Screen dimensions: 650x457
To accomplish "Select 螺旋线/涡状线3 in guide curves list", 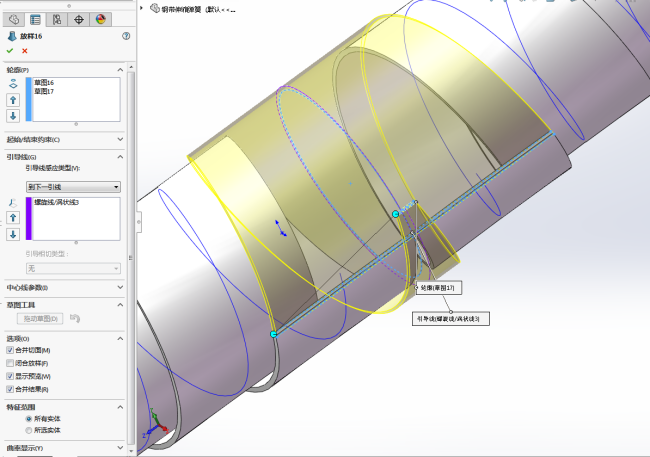I will [56, 202].
